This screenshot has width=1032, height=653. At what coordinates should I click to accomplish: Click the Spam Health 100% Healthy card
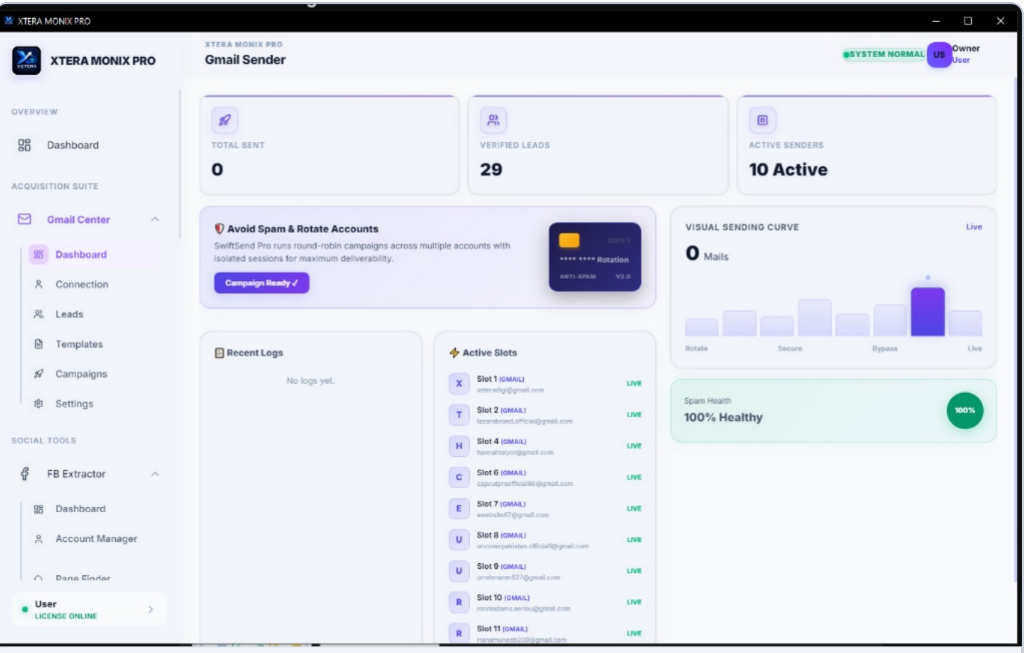(x=833, y=411)
